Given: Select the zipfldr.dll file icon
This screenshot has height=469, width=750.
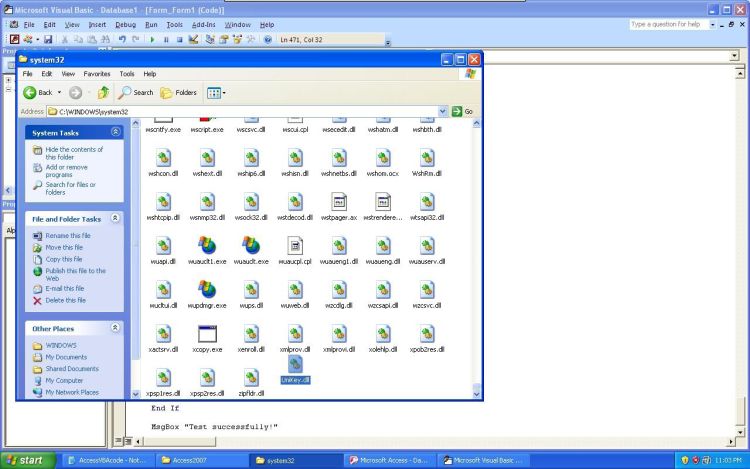Looking at the screenshot, I should 251,378.
